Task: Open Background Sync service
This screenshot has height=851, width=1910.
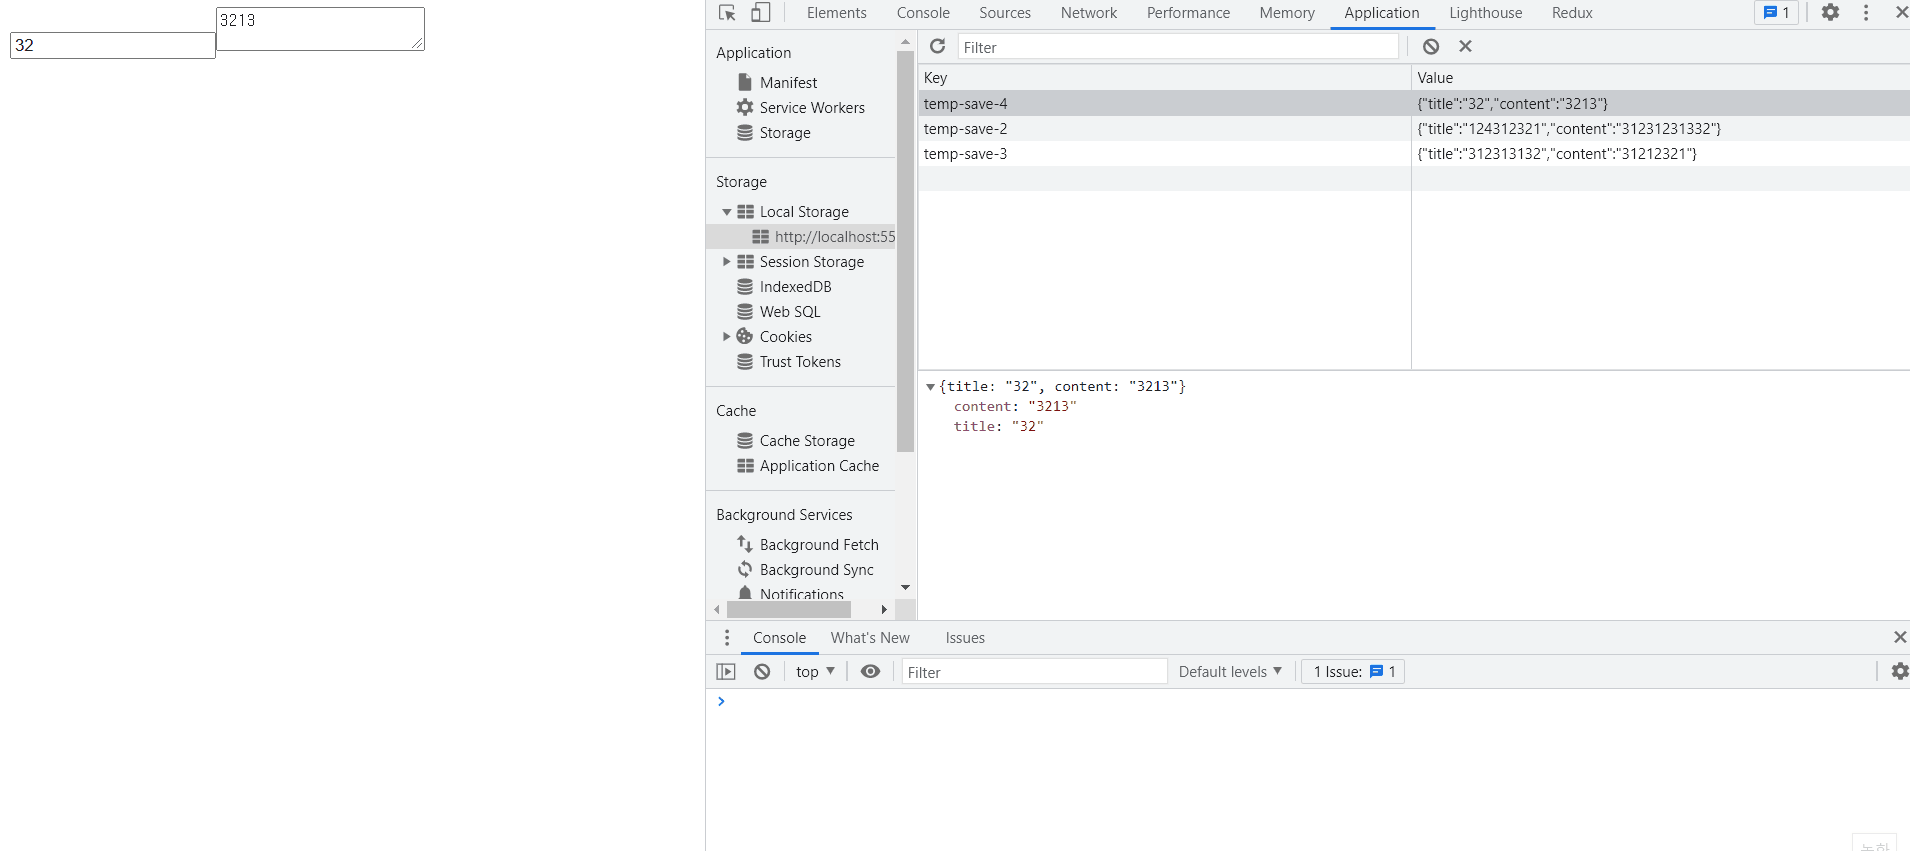Action: 816,570
